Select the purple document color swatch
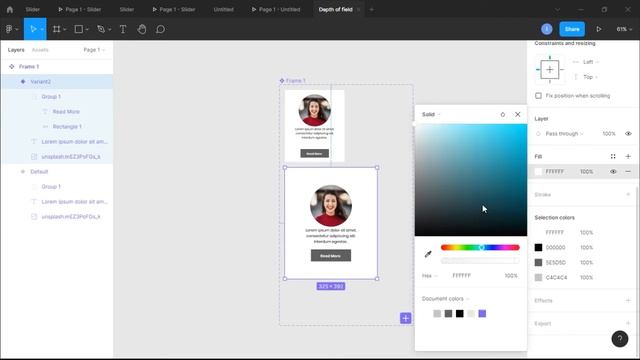Image resolution: width=640 pixels, height=360 pixels. point(482,313)
